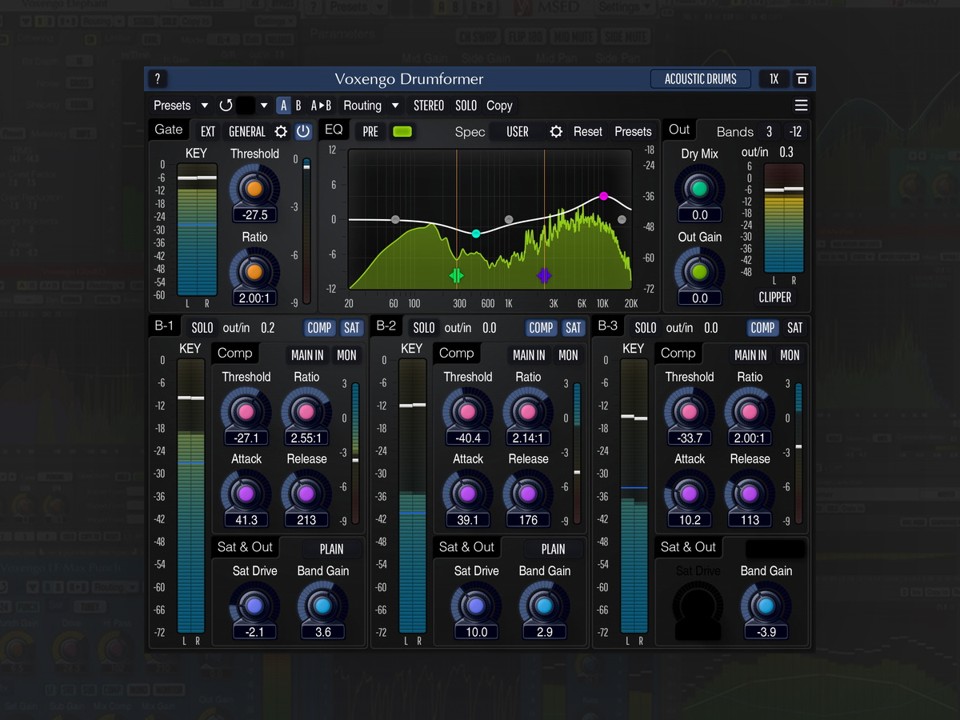The image size is (960, 720).
Task: Open the EQ Spec settings gear
Action: (556, 132)
